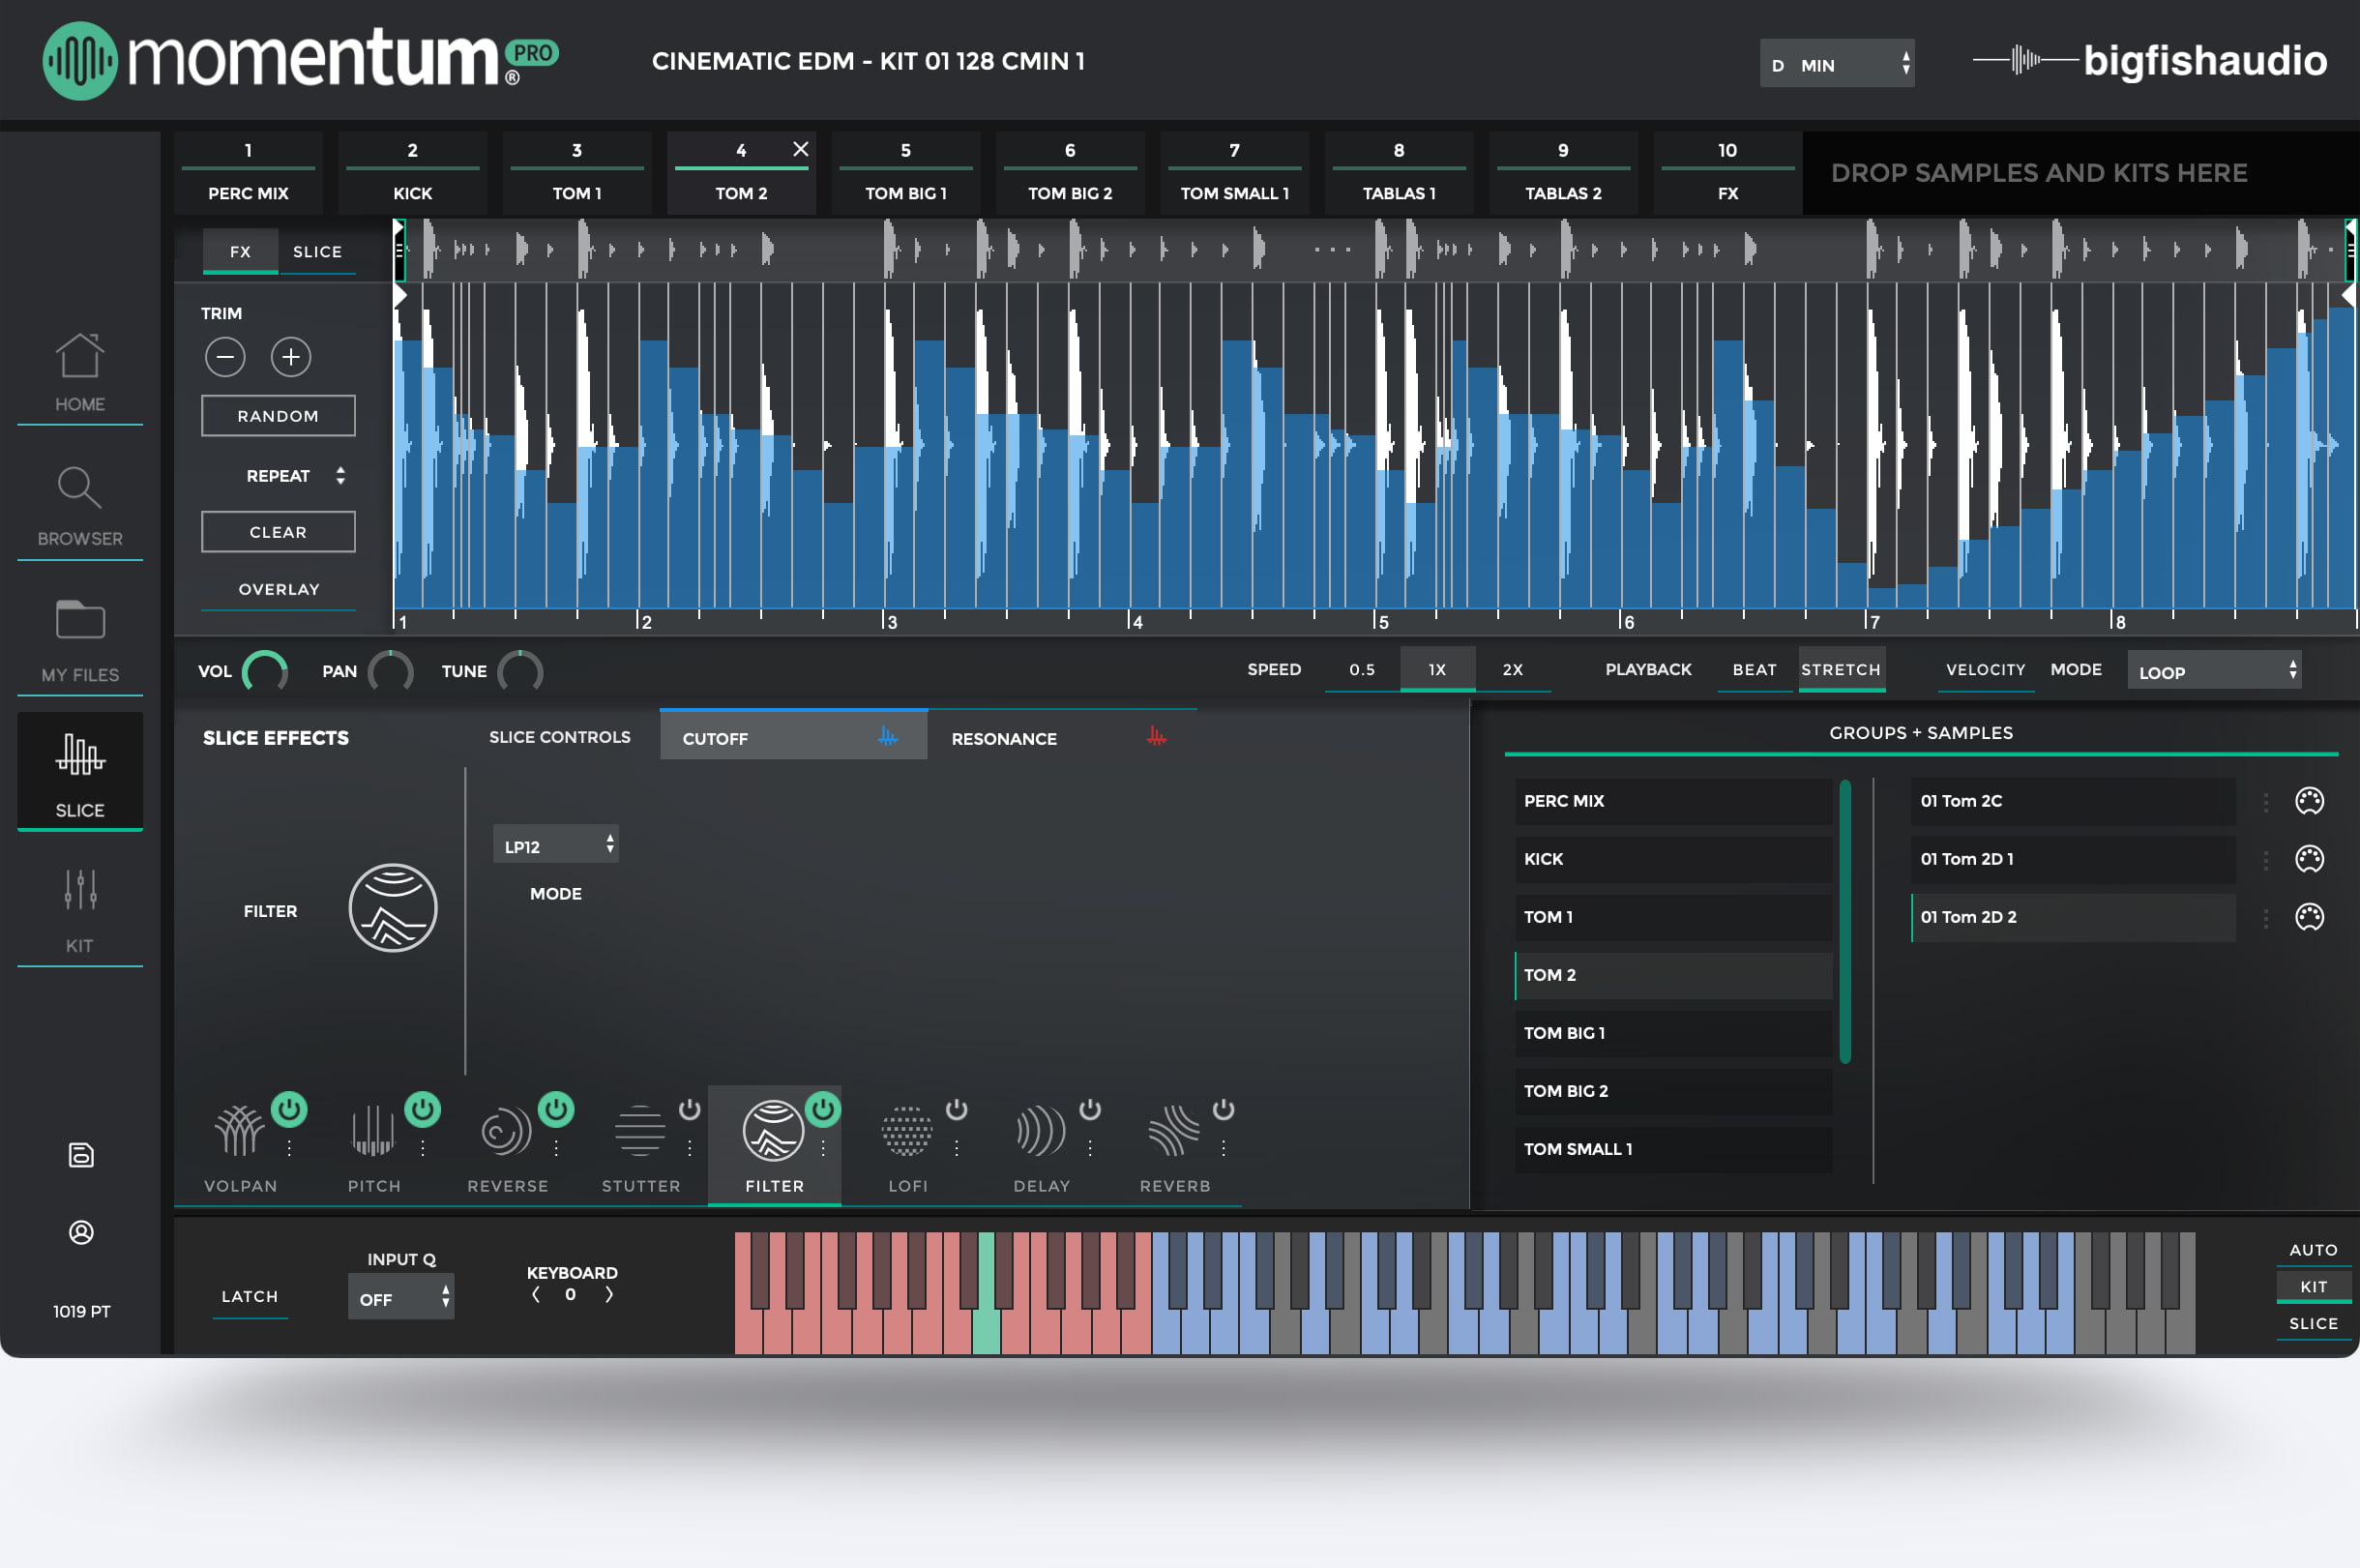Adjust the Vol knob
Viewport: 2360px width, 1568px height.
pyautogui.click(x=265, y=671)
